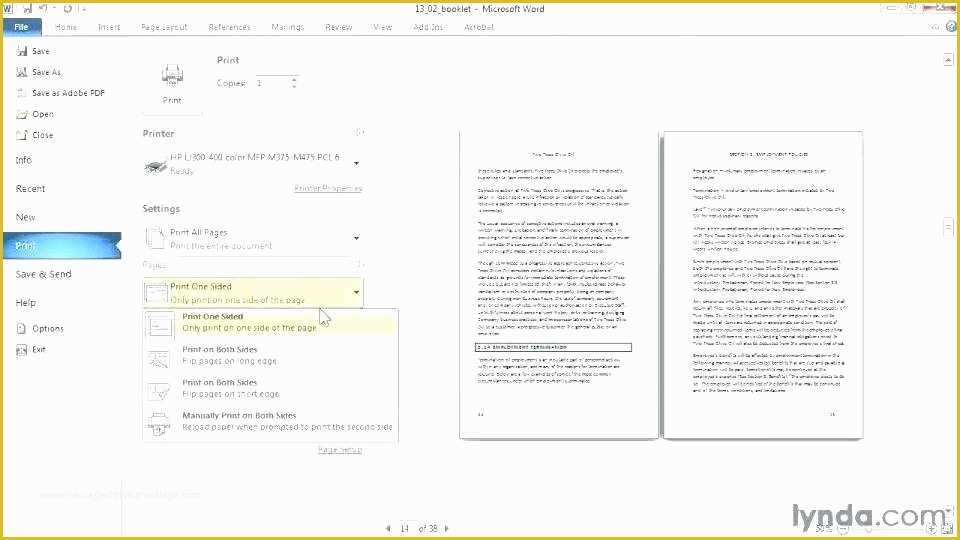
Task: Click the File ribbon tab
Action: coord(21,27)
